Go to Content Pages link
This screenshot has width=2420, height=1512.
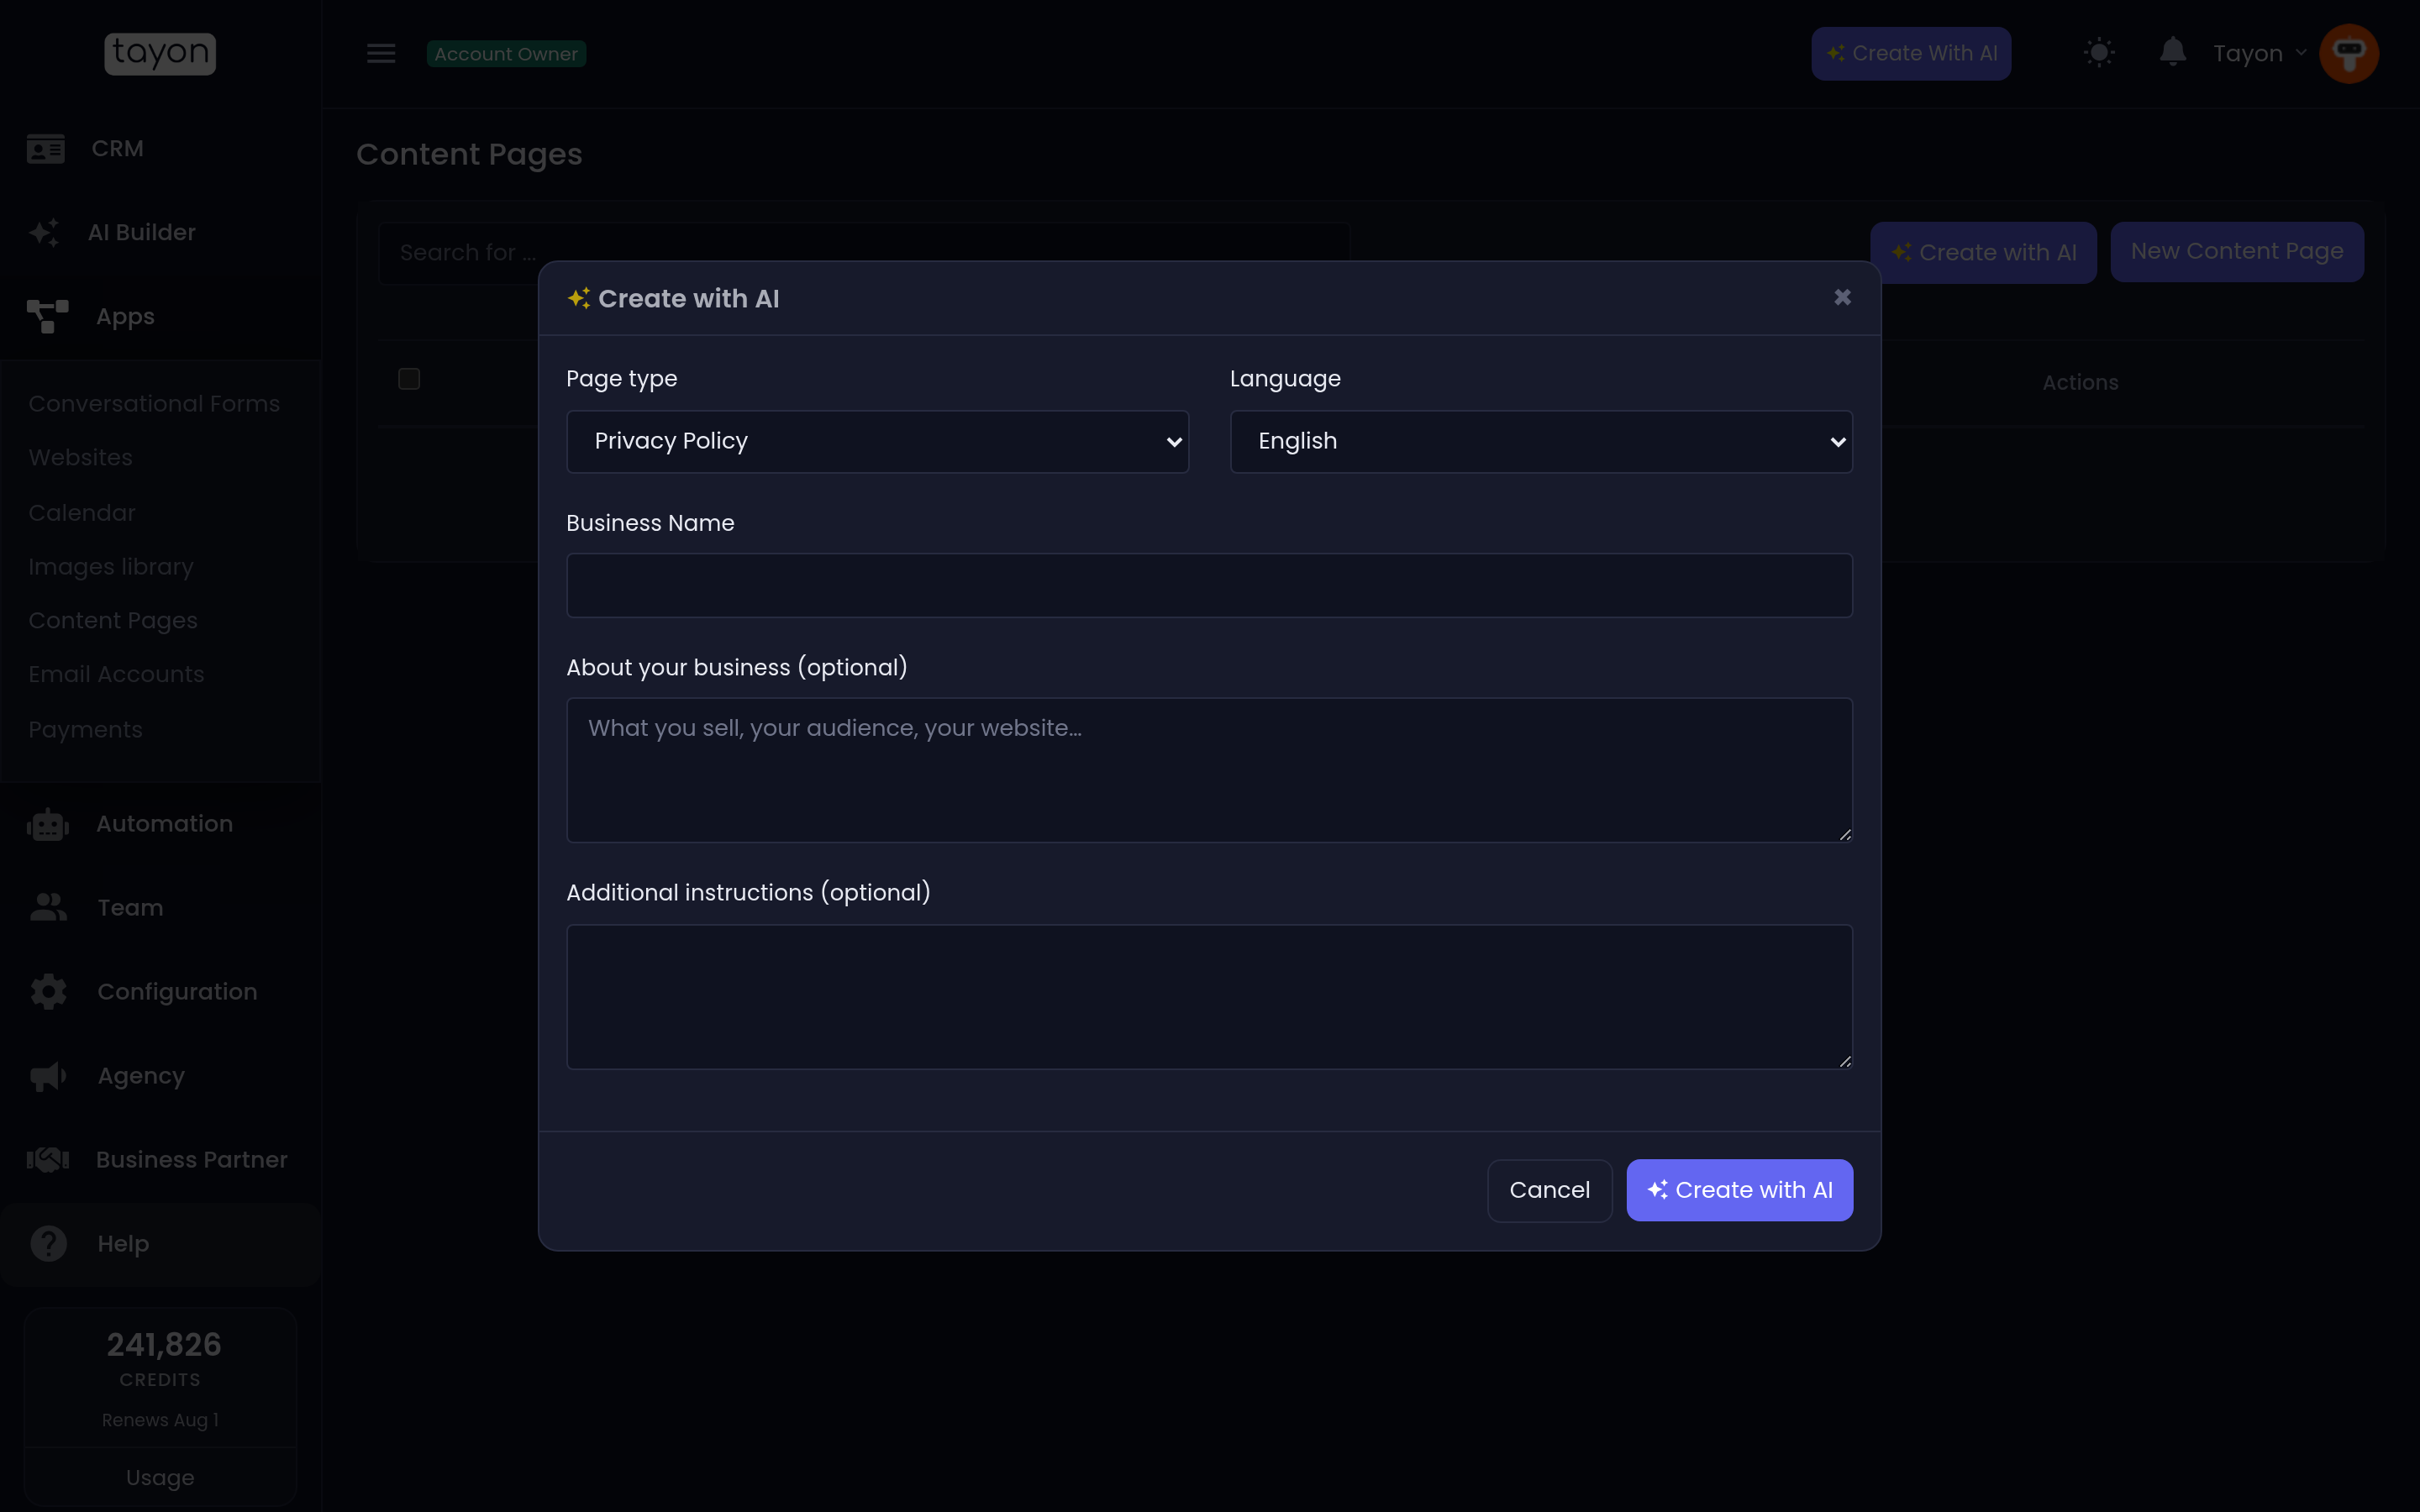pyautogui.click(x=113, y=621)
